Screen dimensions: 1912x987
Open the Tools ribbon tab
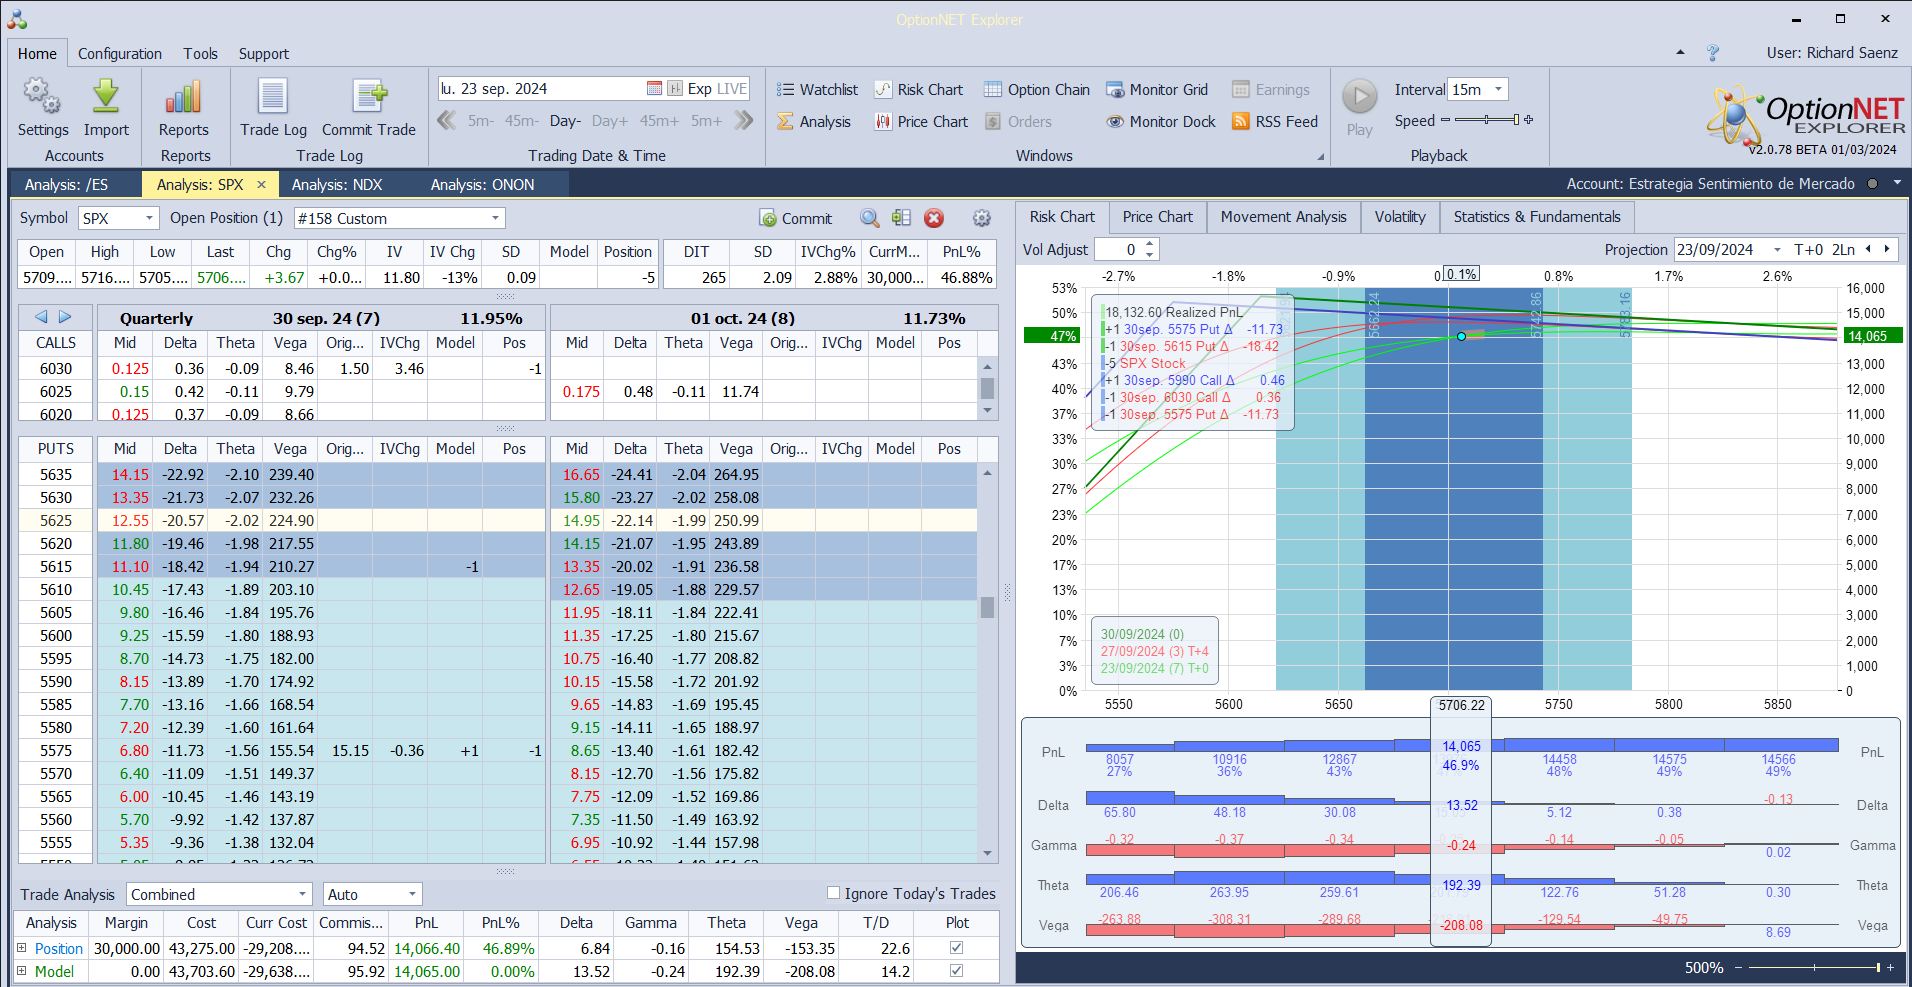click(x=200, y=53)
